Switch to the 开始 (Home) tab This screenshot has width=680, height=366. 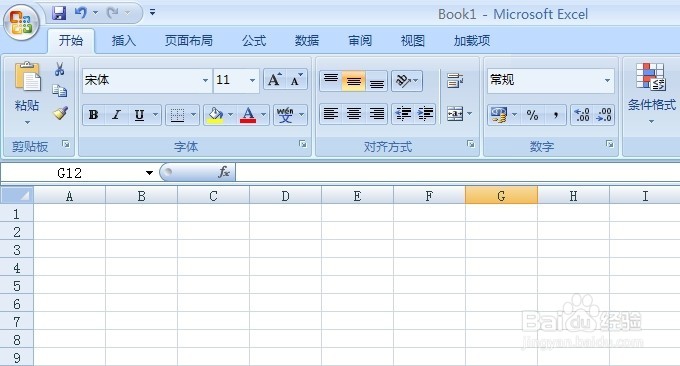(x=71, y=41)
